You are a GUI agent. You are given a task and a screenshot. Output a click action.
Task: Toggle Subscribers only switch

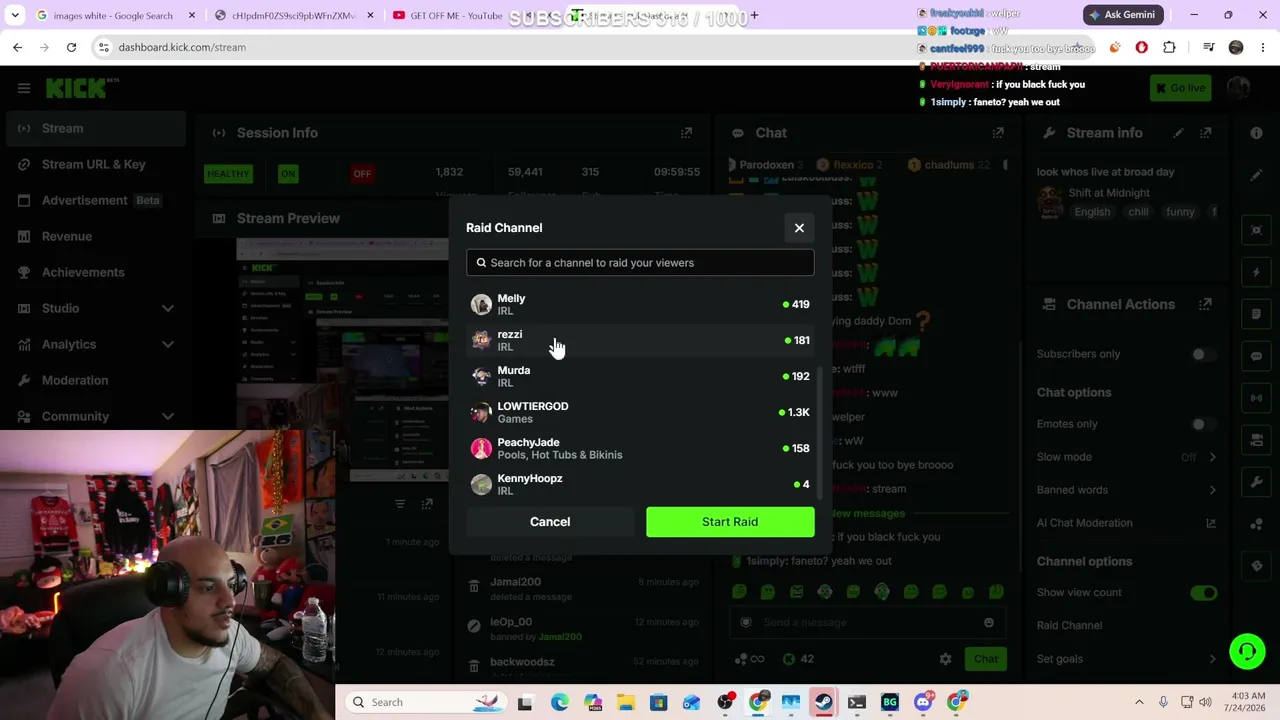(x=1203, y=354)
